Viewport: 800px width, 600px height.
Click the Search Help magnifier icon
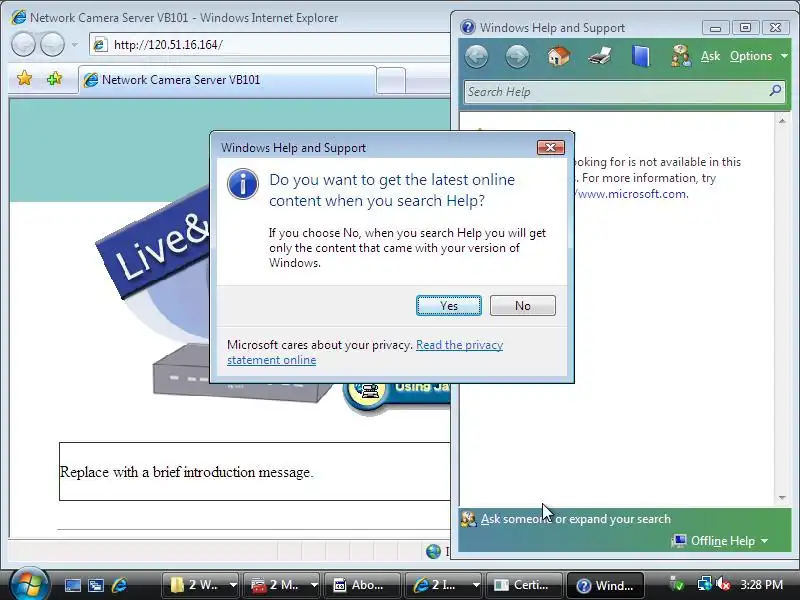click(x=776, y=91)
